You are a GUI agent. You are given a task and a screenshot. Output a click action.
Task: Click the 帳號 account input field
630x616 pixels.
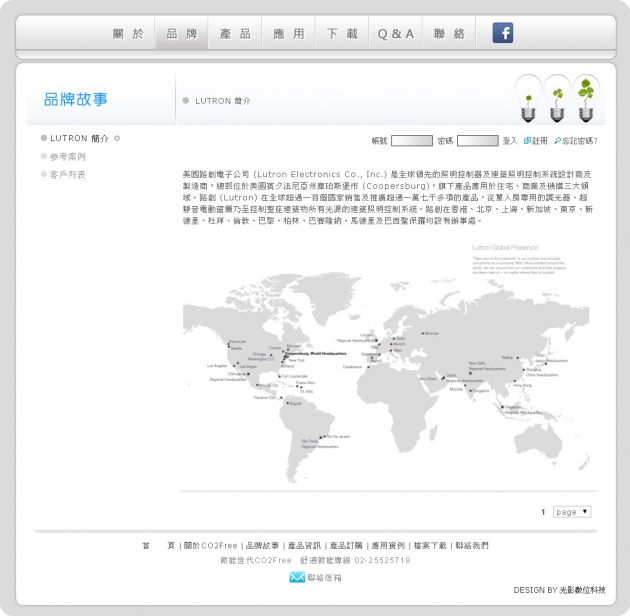411,141
